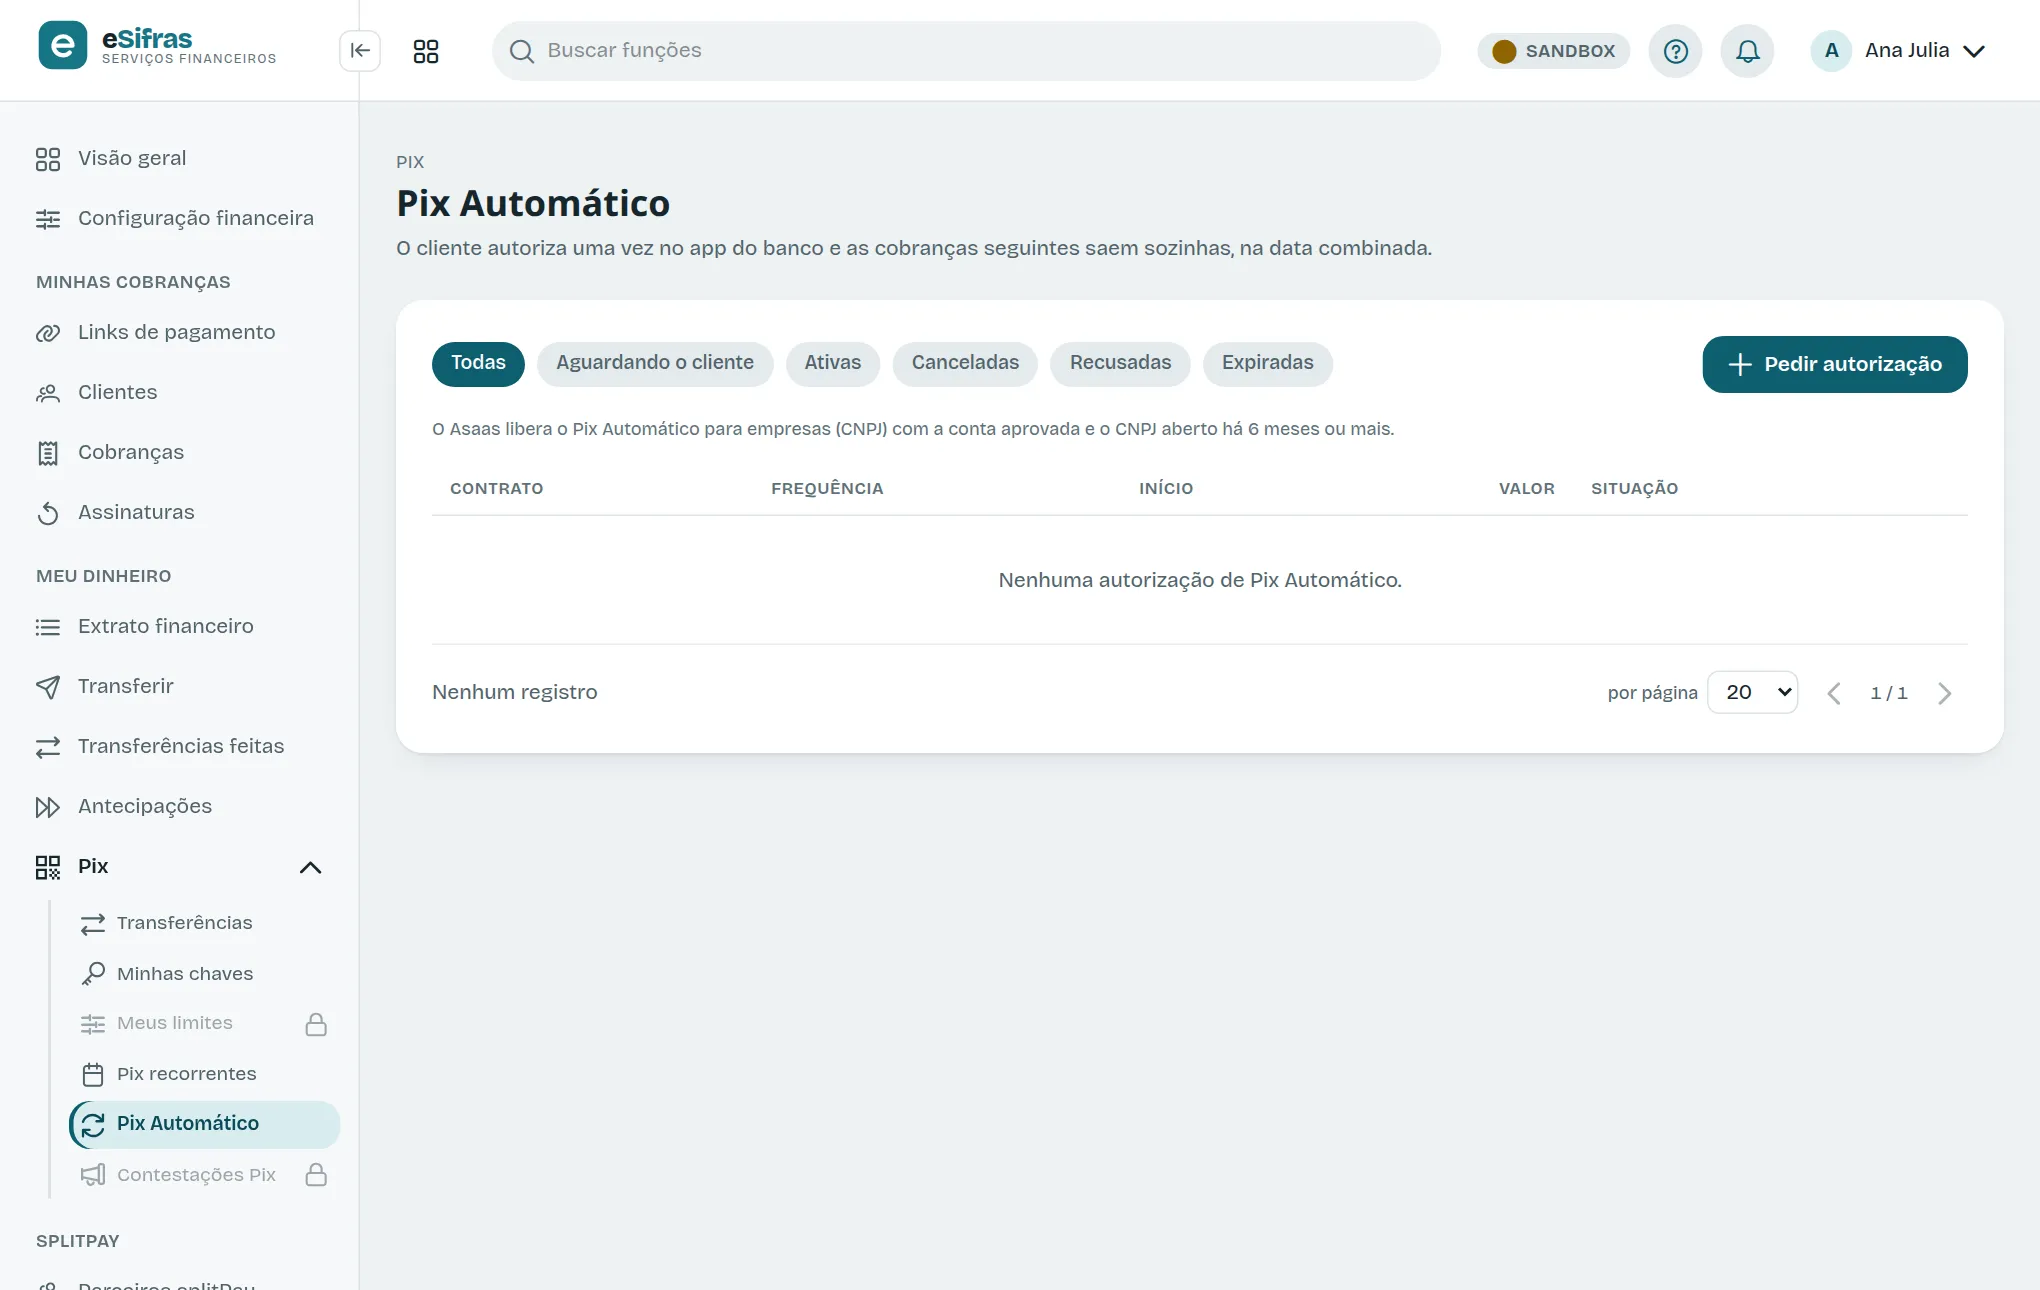The width and height of the screenshot is (2040, 1290).
Task: Collapse the sidebar with the arrow icon
Action: 360,51
